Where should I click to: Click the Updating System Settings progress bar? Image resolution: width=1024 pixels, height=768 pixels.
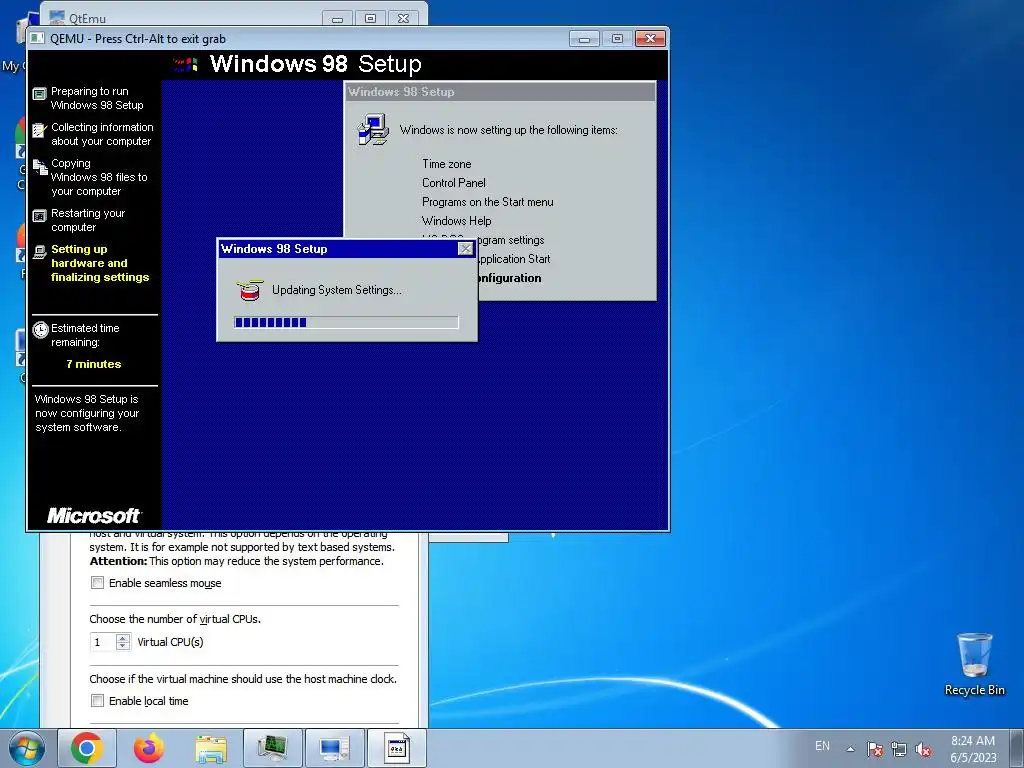[x=346, y=322]
